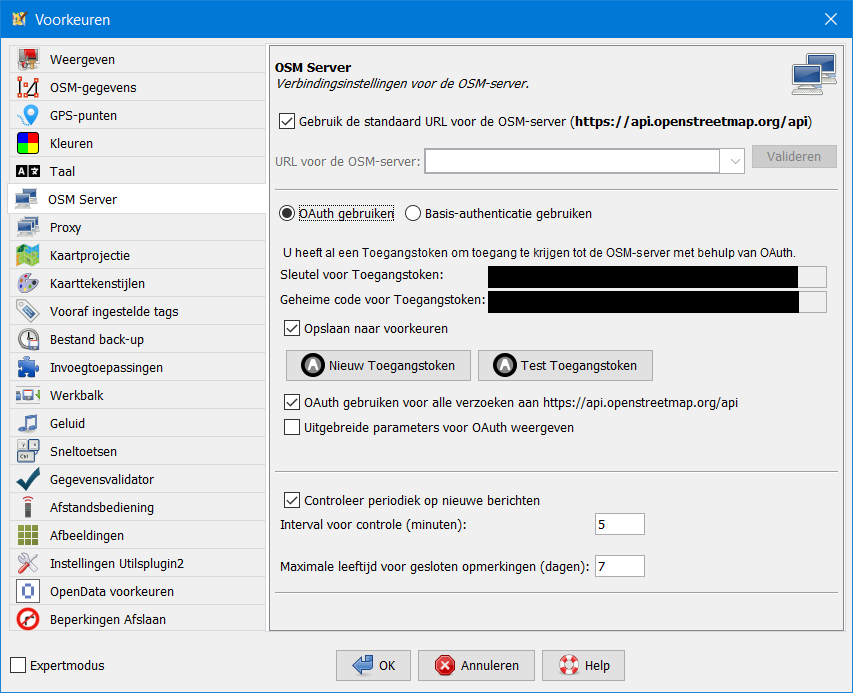This screenshot has height=693, width=853.
Task: Click Annuleren to cancel the preferences
Action: tap(476, 665)
